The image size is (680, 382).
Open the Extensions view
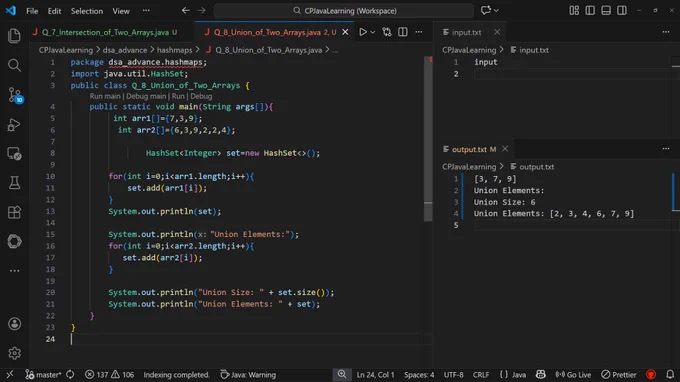point(14,212)
